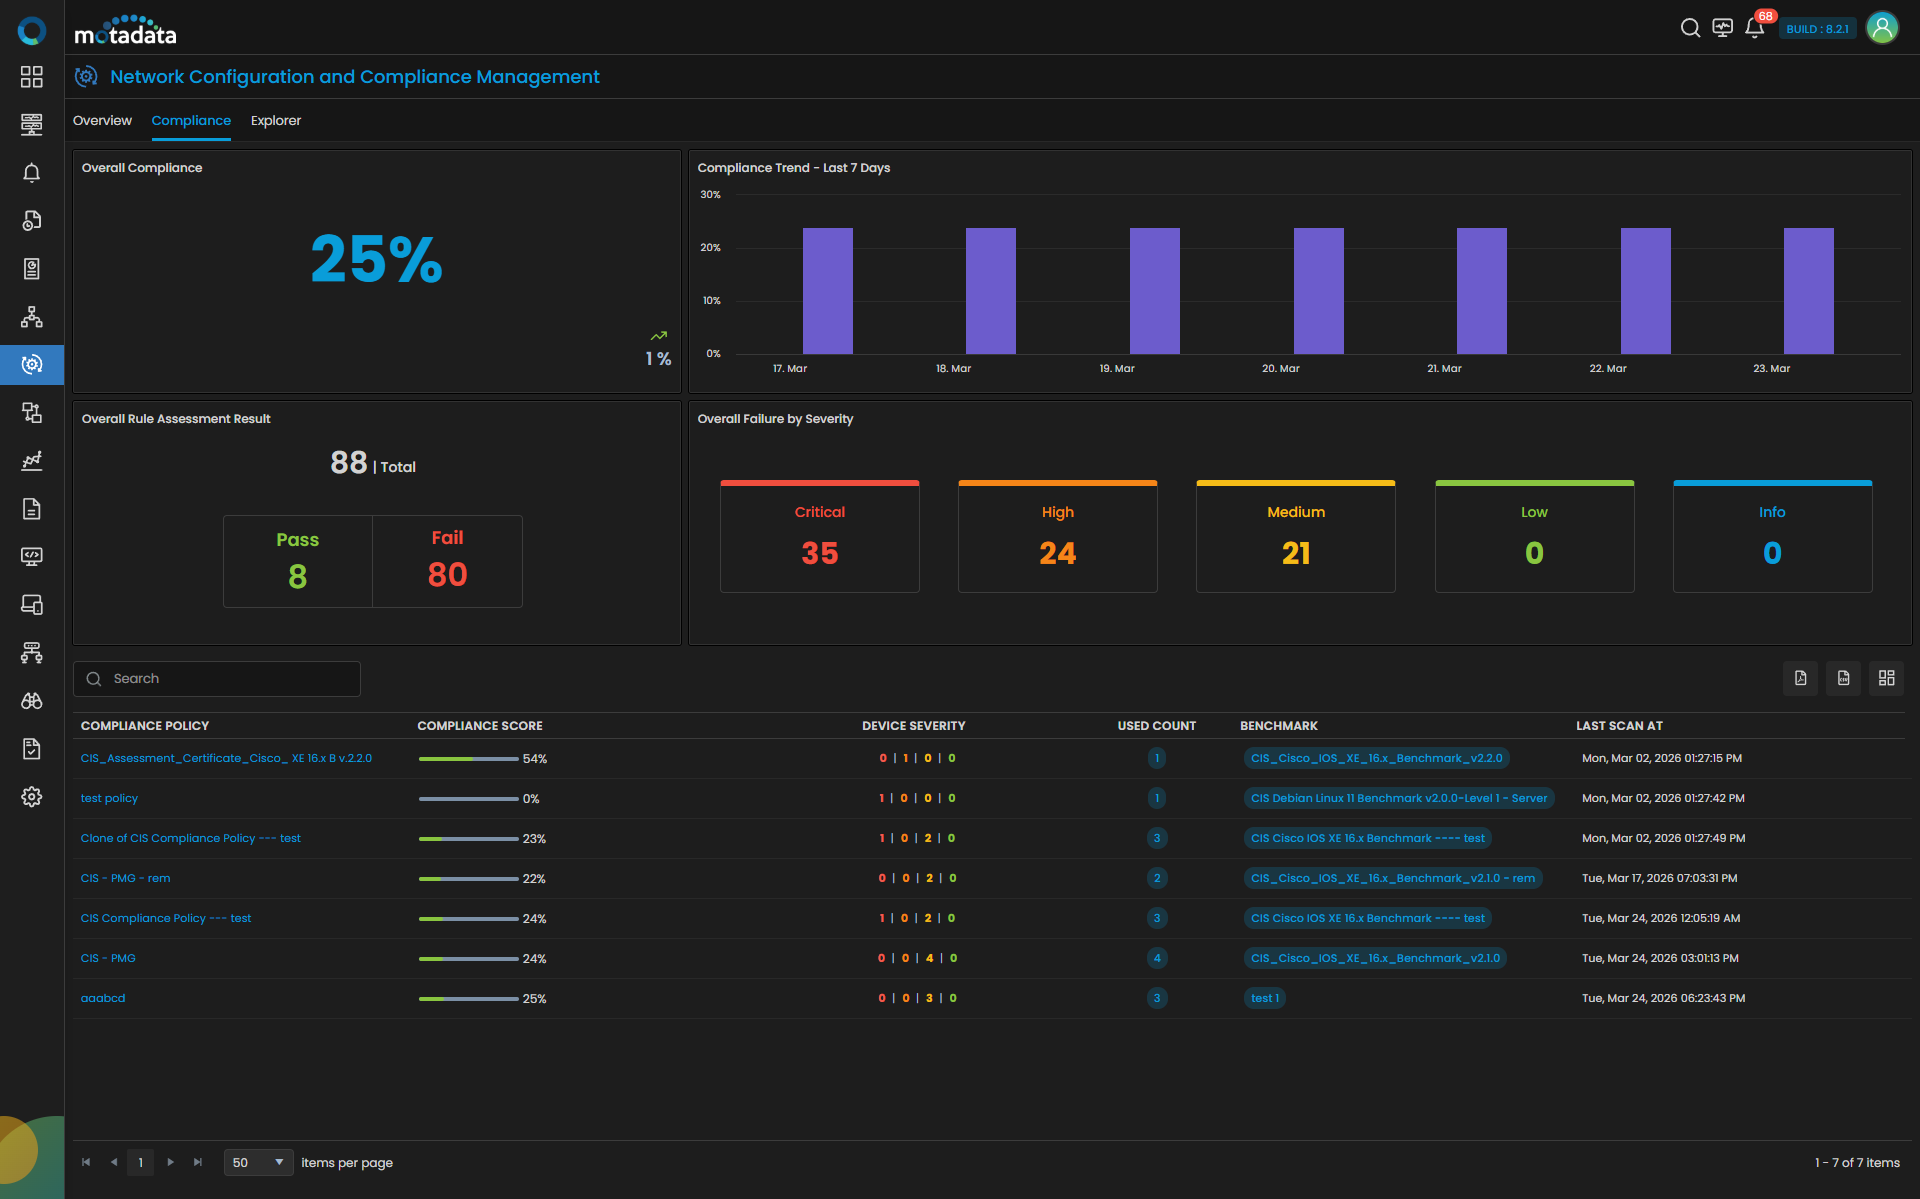Open settings gear in left sidebar
This screenshot has width=1920, height=1199.
[32, 797]
